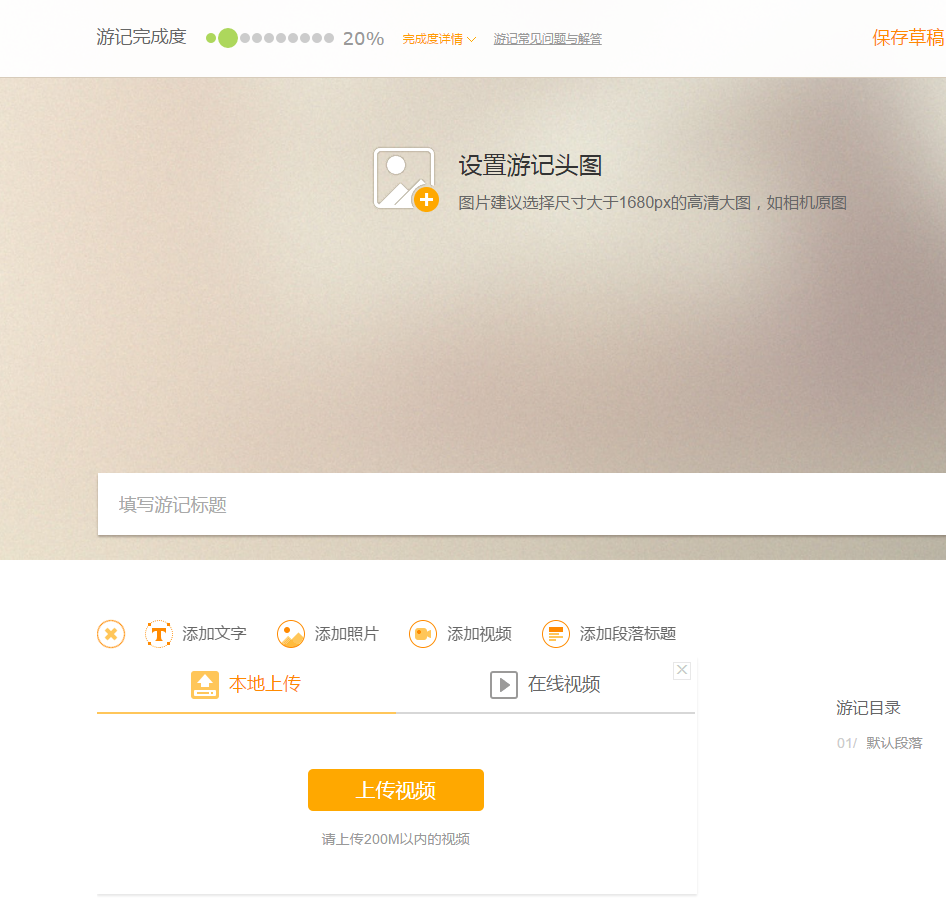Click the local upload tray icon
Screen dimensions: 946x921
205,685
